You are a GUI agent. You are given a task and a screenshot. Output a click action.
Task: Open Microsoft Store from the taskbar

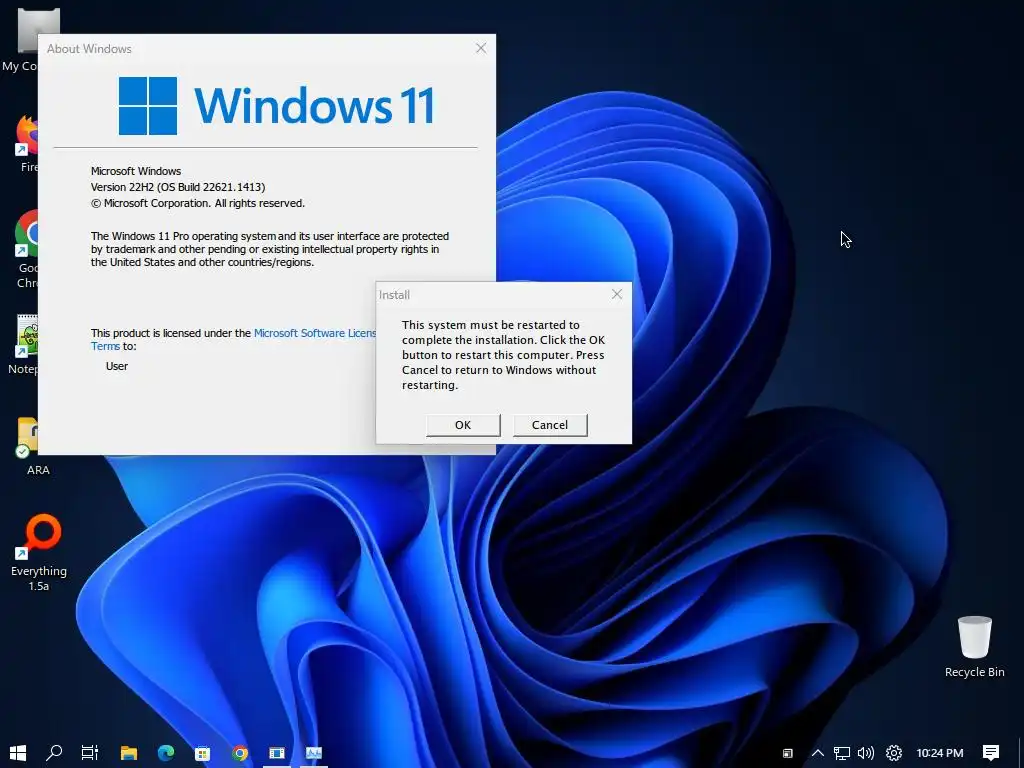(202, 752)
